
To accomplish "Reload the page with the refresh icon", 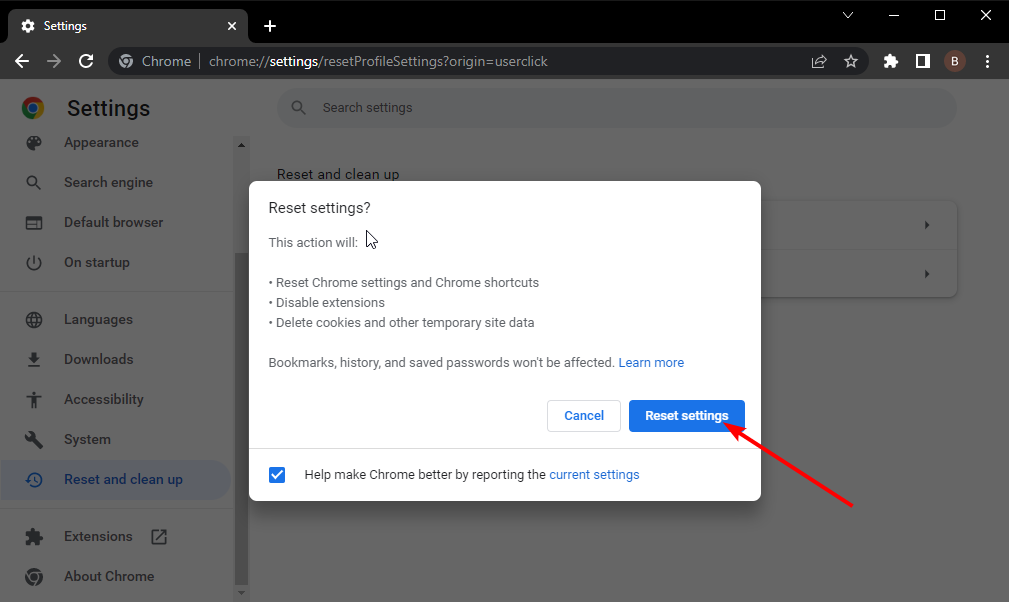I will click(x=86, y=61).
